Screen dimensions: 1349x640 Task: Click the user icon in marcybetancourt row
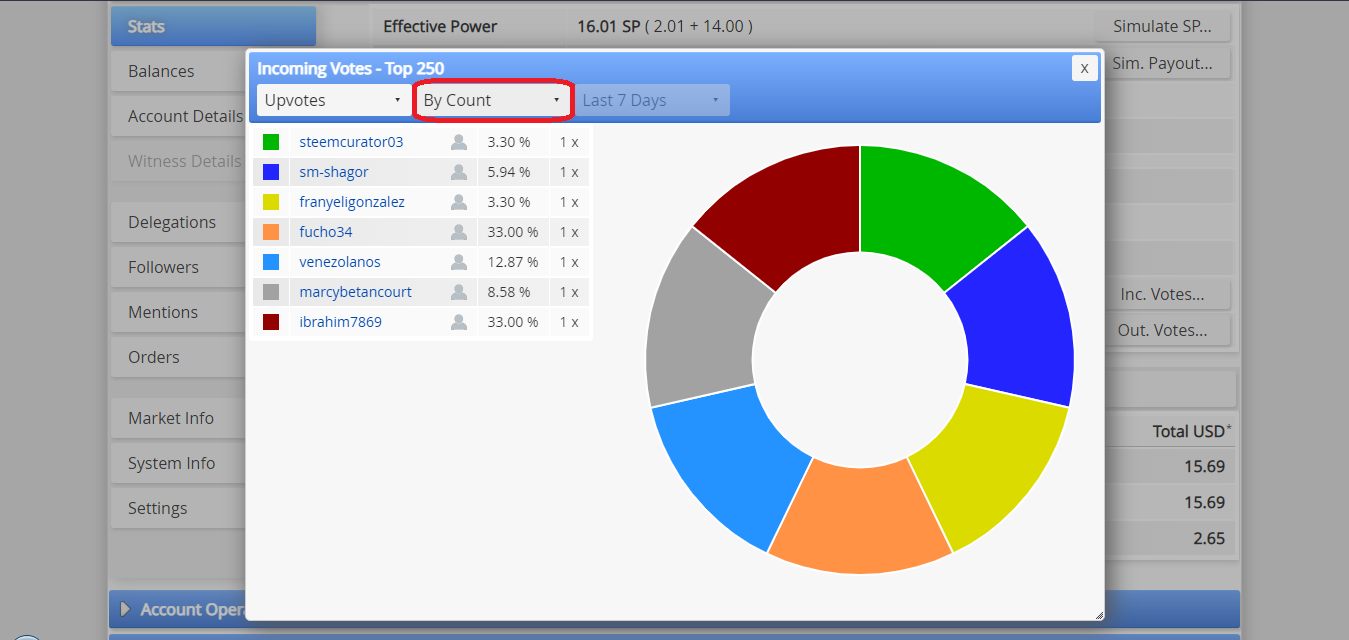[x=459, y=292]
